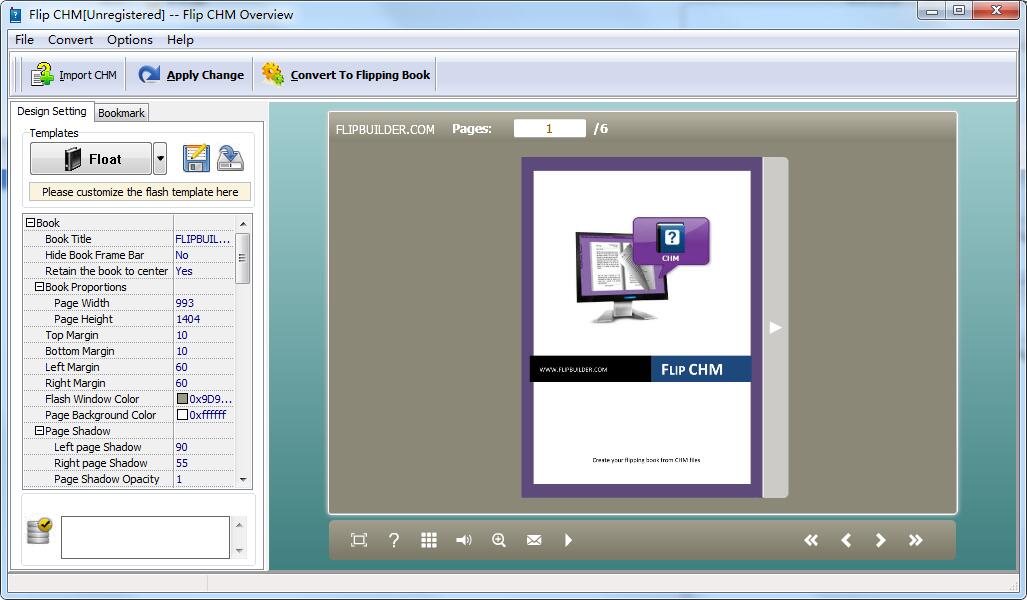Click the property list scroll-down arrow
The width and height of the screenshot is (1027, 600).
(x=243, y=479)
